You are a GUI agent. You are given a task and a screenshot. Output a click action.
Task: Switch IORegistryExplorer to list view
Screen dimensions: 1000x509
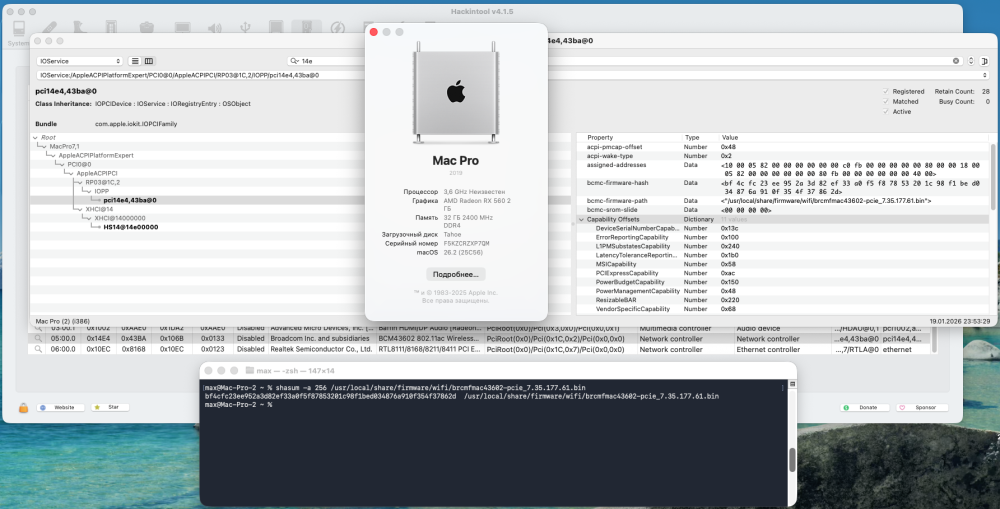click(135, 61)
